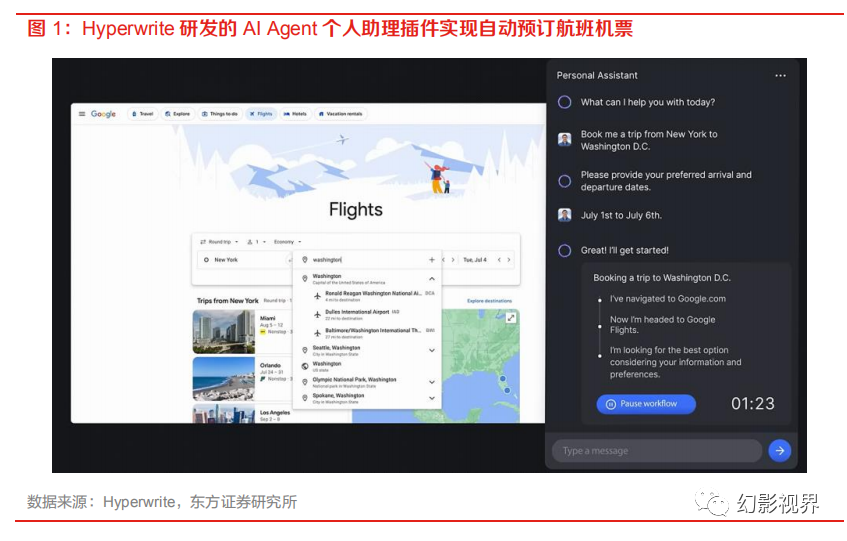
Task: Click the Tue, Jul 4 date field
Action: 475,260
